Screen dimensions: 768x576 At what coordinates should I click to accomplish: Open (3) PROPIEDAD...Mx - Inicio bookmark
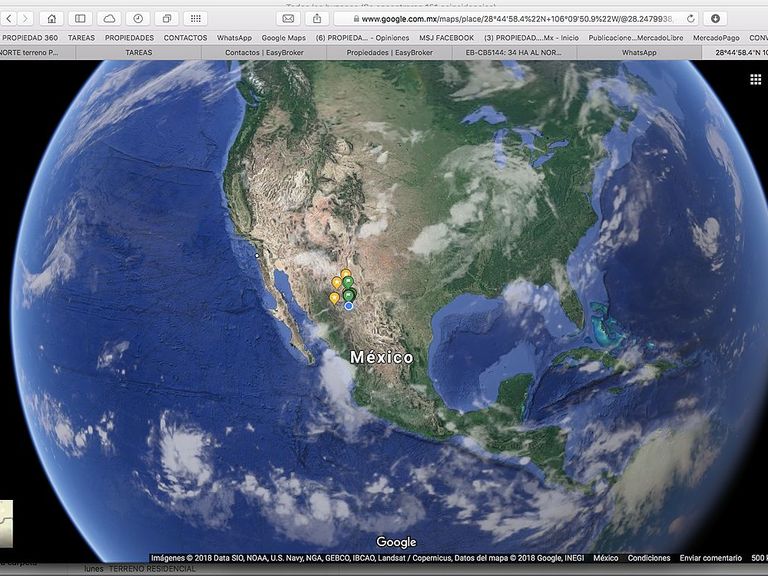[x=531, y=38]
